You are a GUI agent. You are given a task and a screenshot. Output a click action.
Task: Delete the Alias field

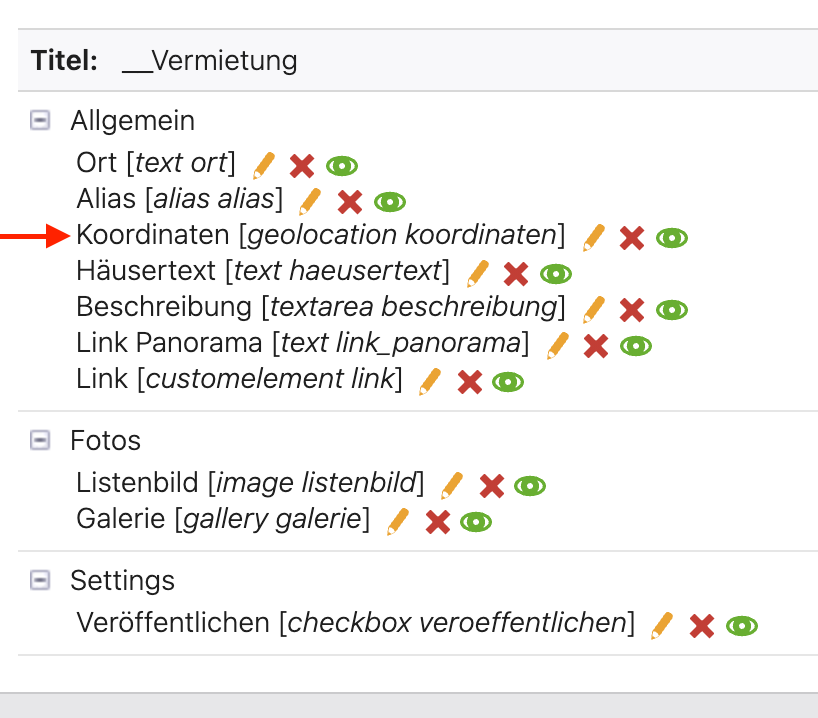pyautogui.click(x=350, y=202)
